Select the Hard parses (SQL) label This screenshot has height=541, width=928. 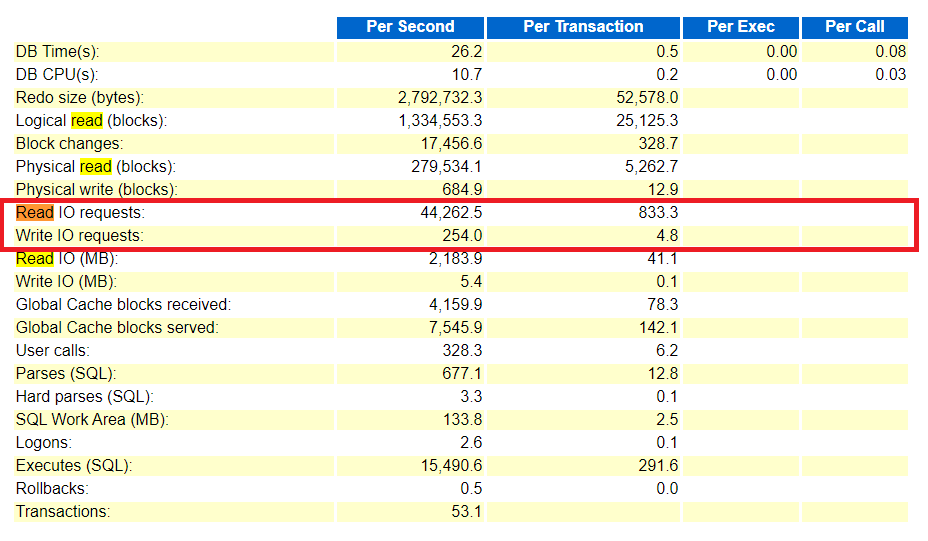coord(85,397)
